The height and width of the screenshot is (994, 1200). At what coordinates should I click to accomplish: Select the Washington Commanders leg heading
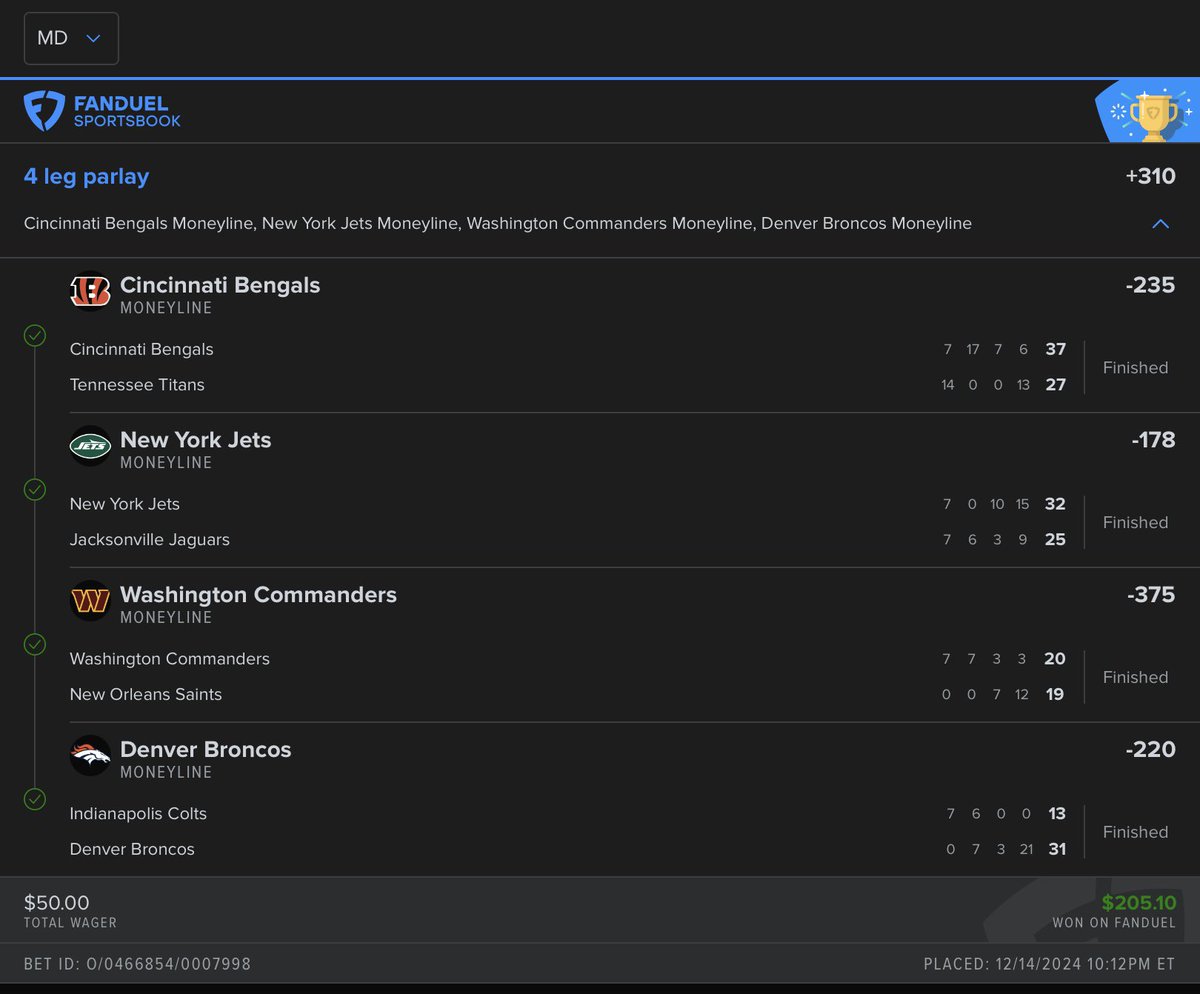[x=258, y=595]
